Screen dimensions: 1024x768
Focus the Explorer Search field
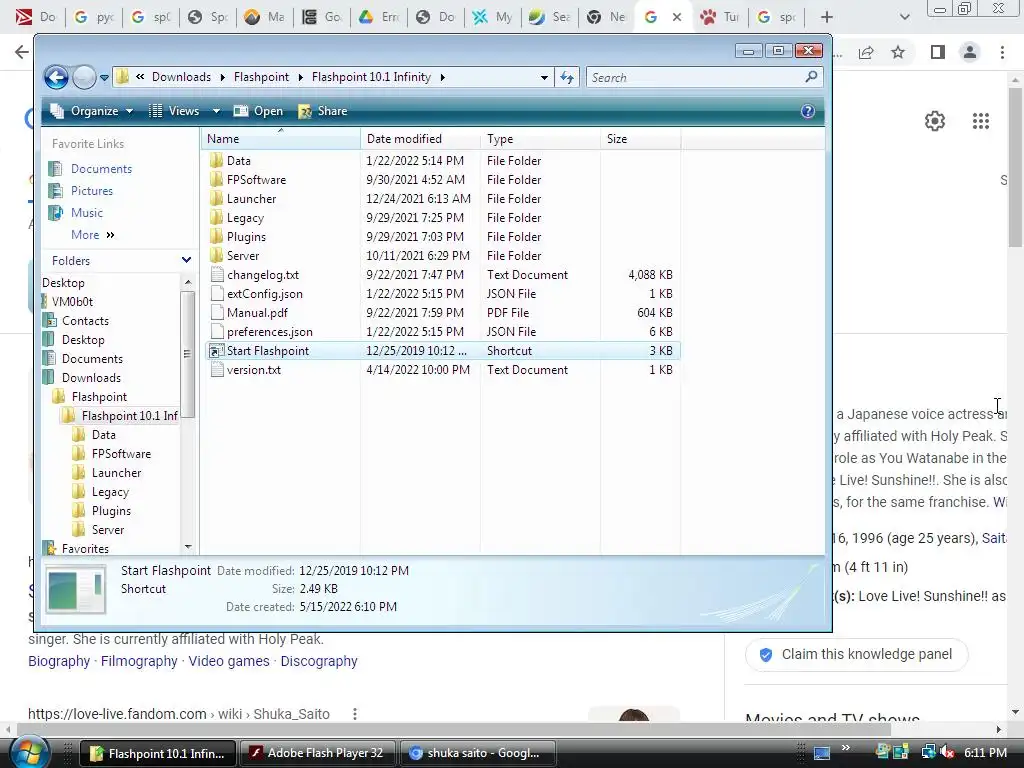pos(705,77)
